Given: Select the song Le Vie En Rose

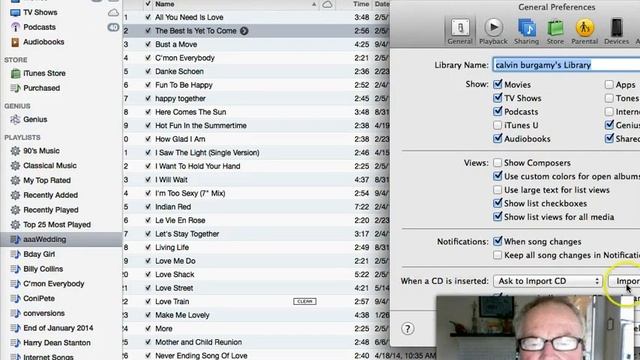Looking at the screenshot, I should tap(180, 220).
